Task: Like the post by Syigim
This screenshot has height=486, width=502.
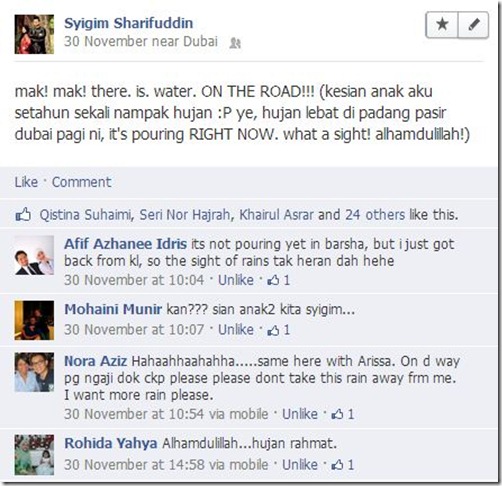Action: [x=26, y=182]
